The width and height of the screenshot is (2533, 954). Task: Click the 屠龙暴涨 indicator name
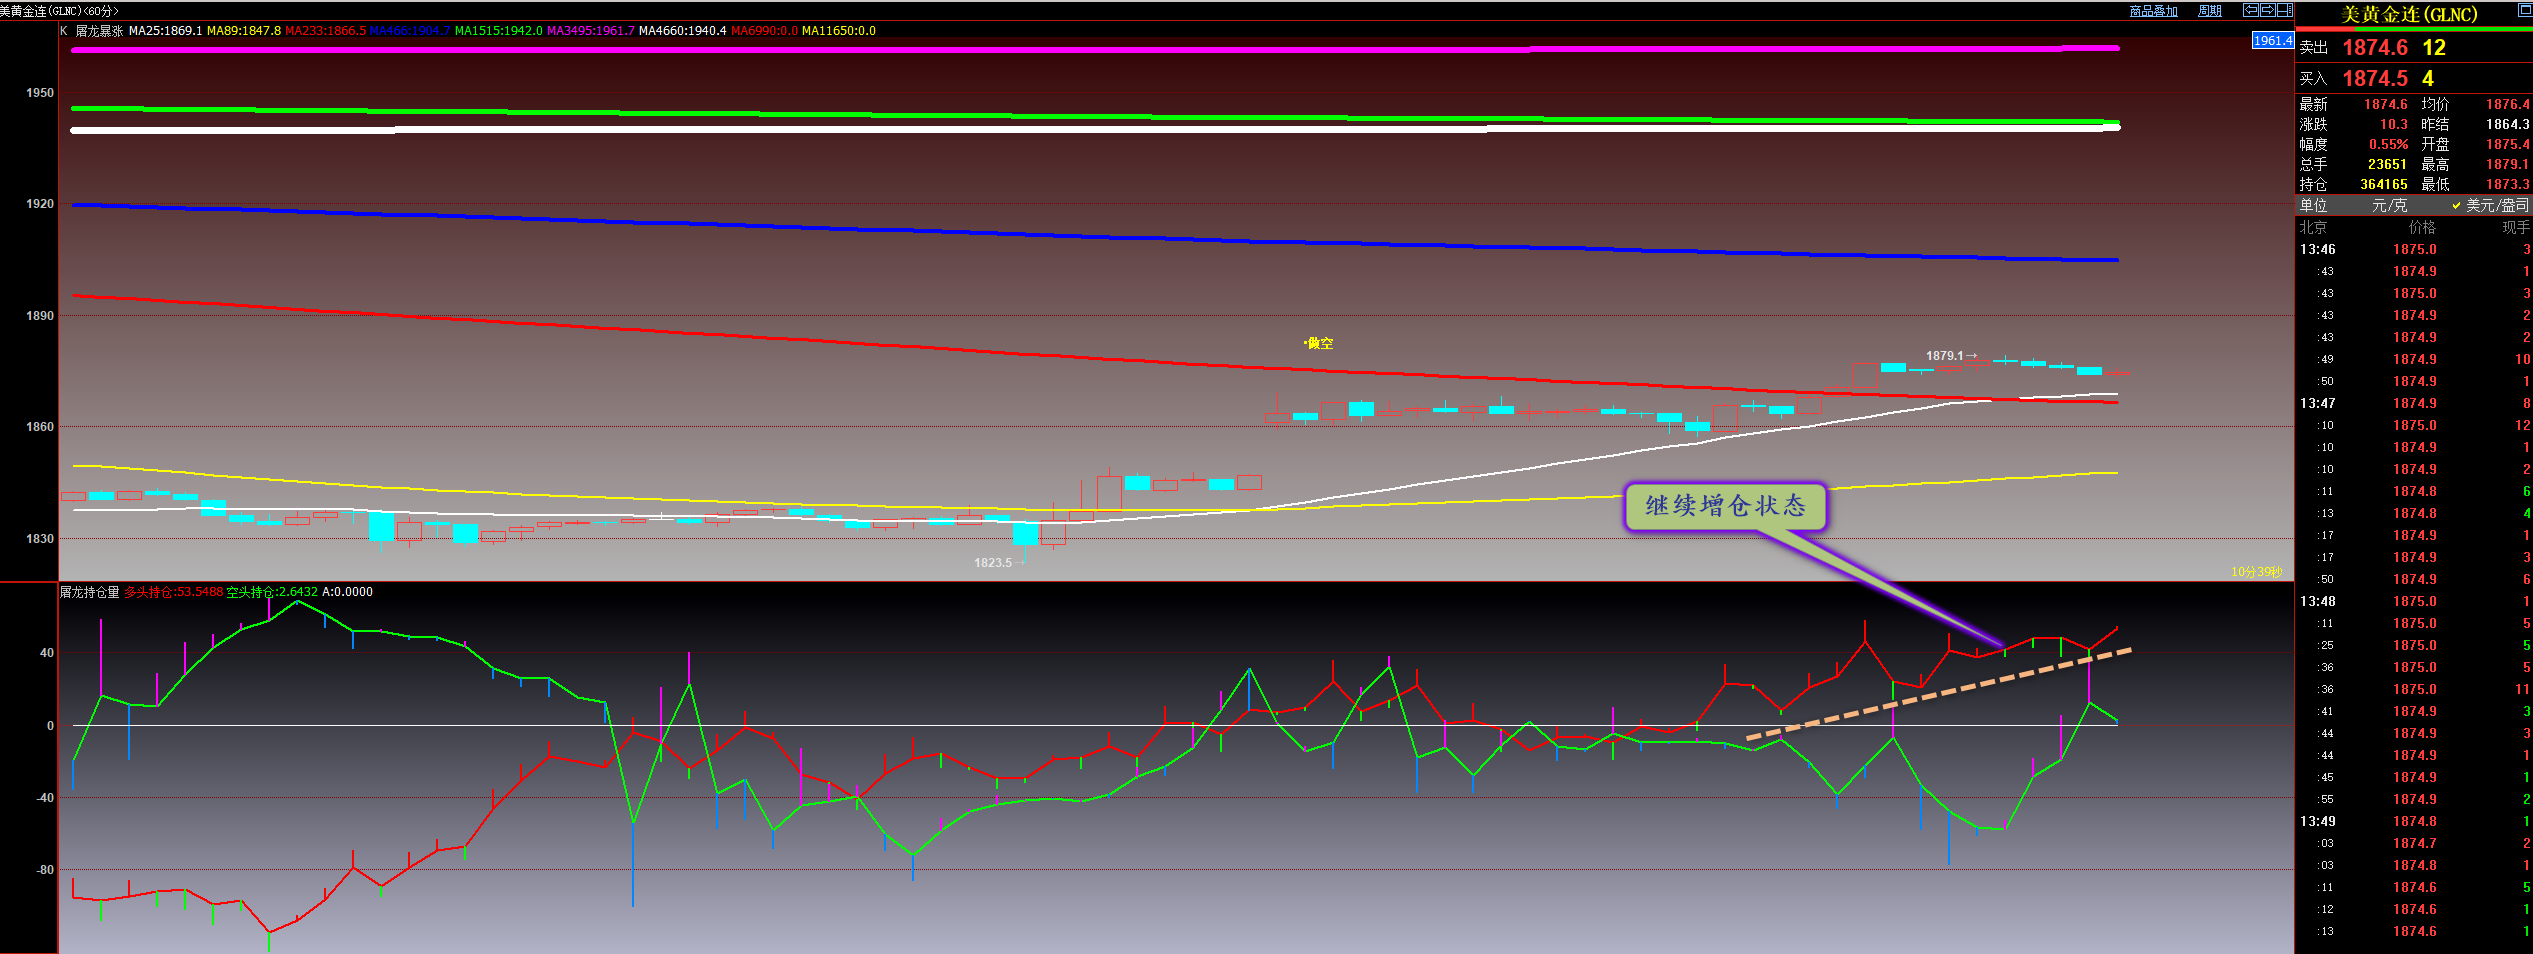[99, 31]
